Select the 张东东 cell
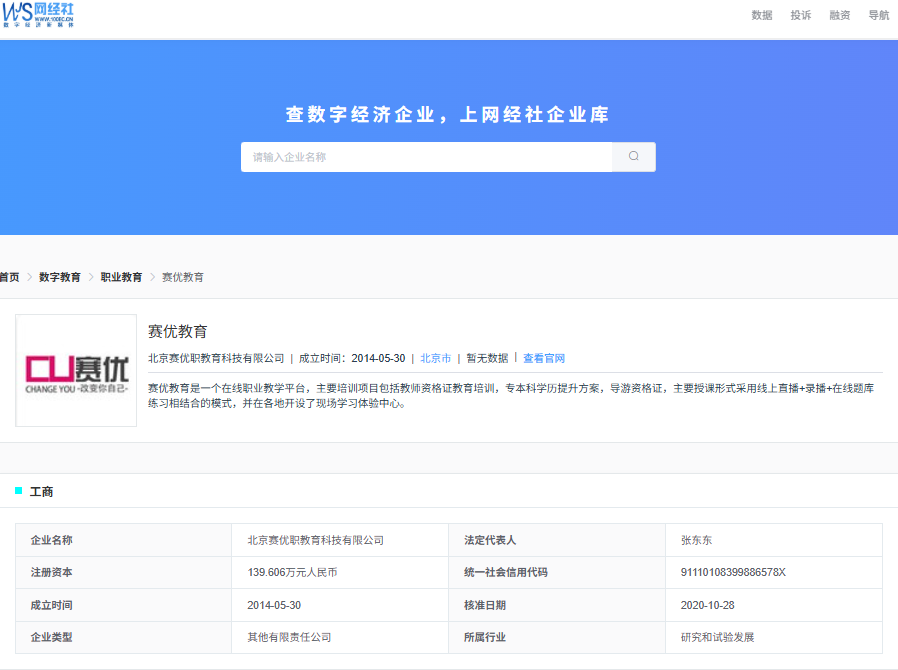 [x=774, y=540]
